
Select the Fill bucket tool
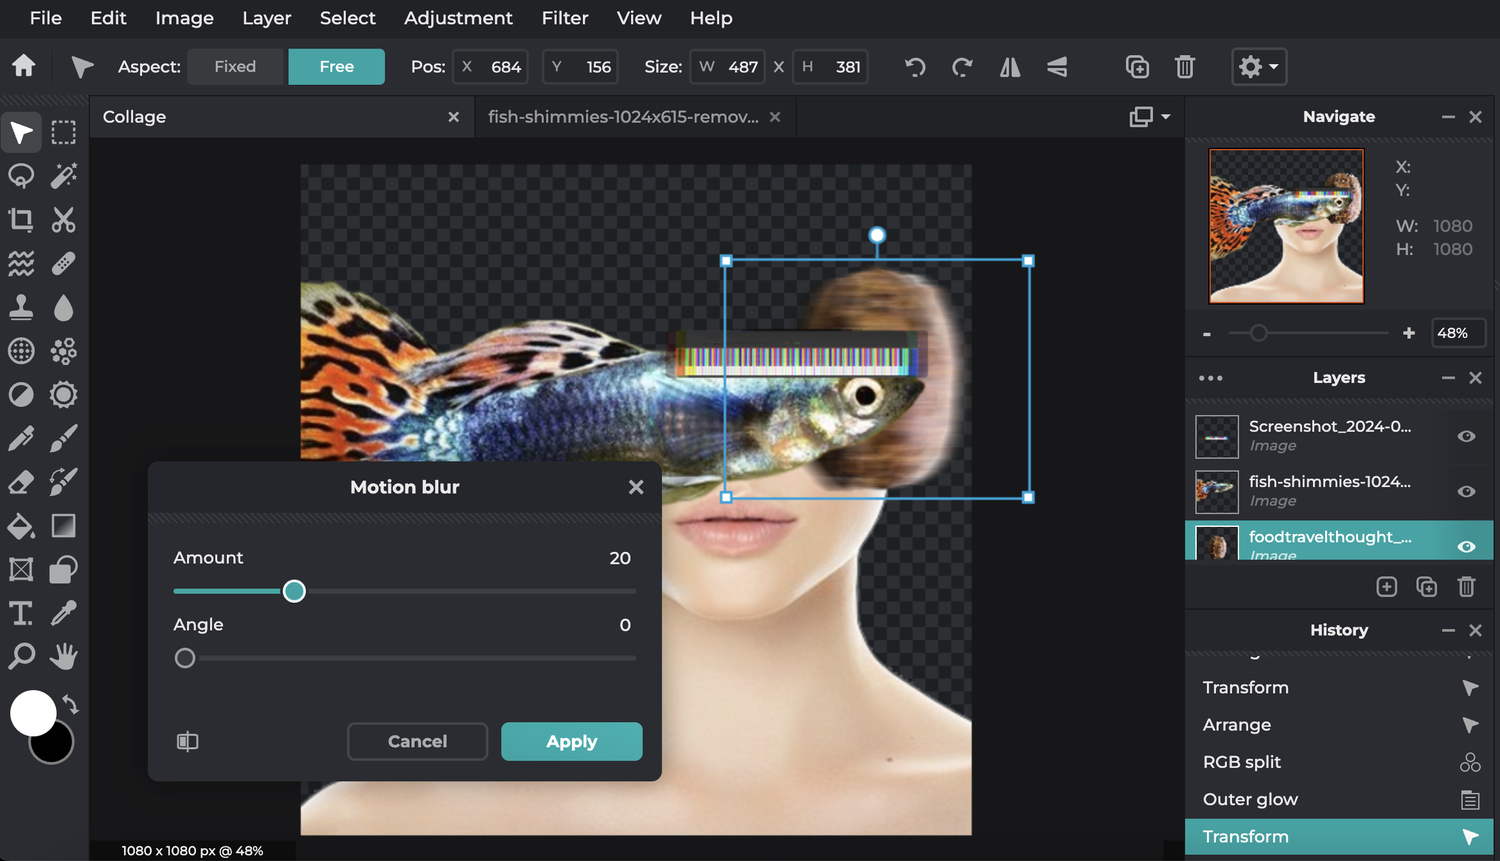pyautogui.click(x=21, y=526)
